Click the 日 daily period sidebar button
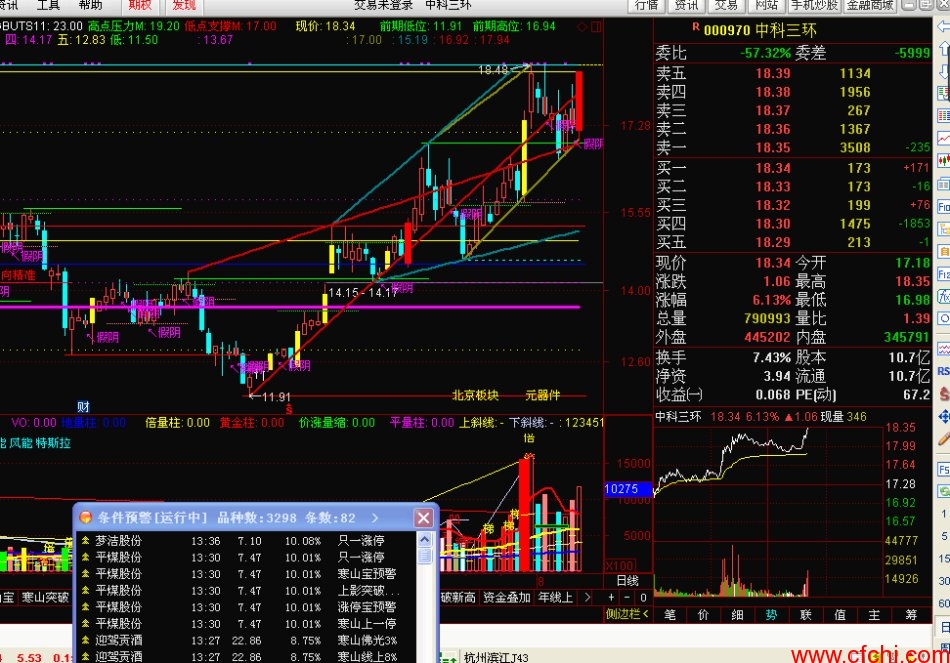This screenshot has width=950, height=663. (944, 626)
